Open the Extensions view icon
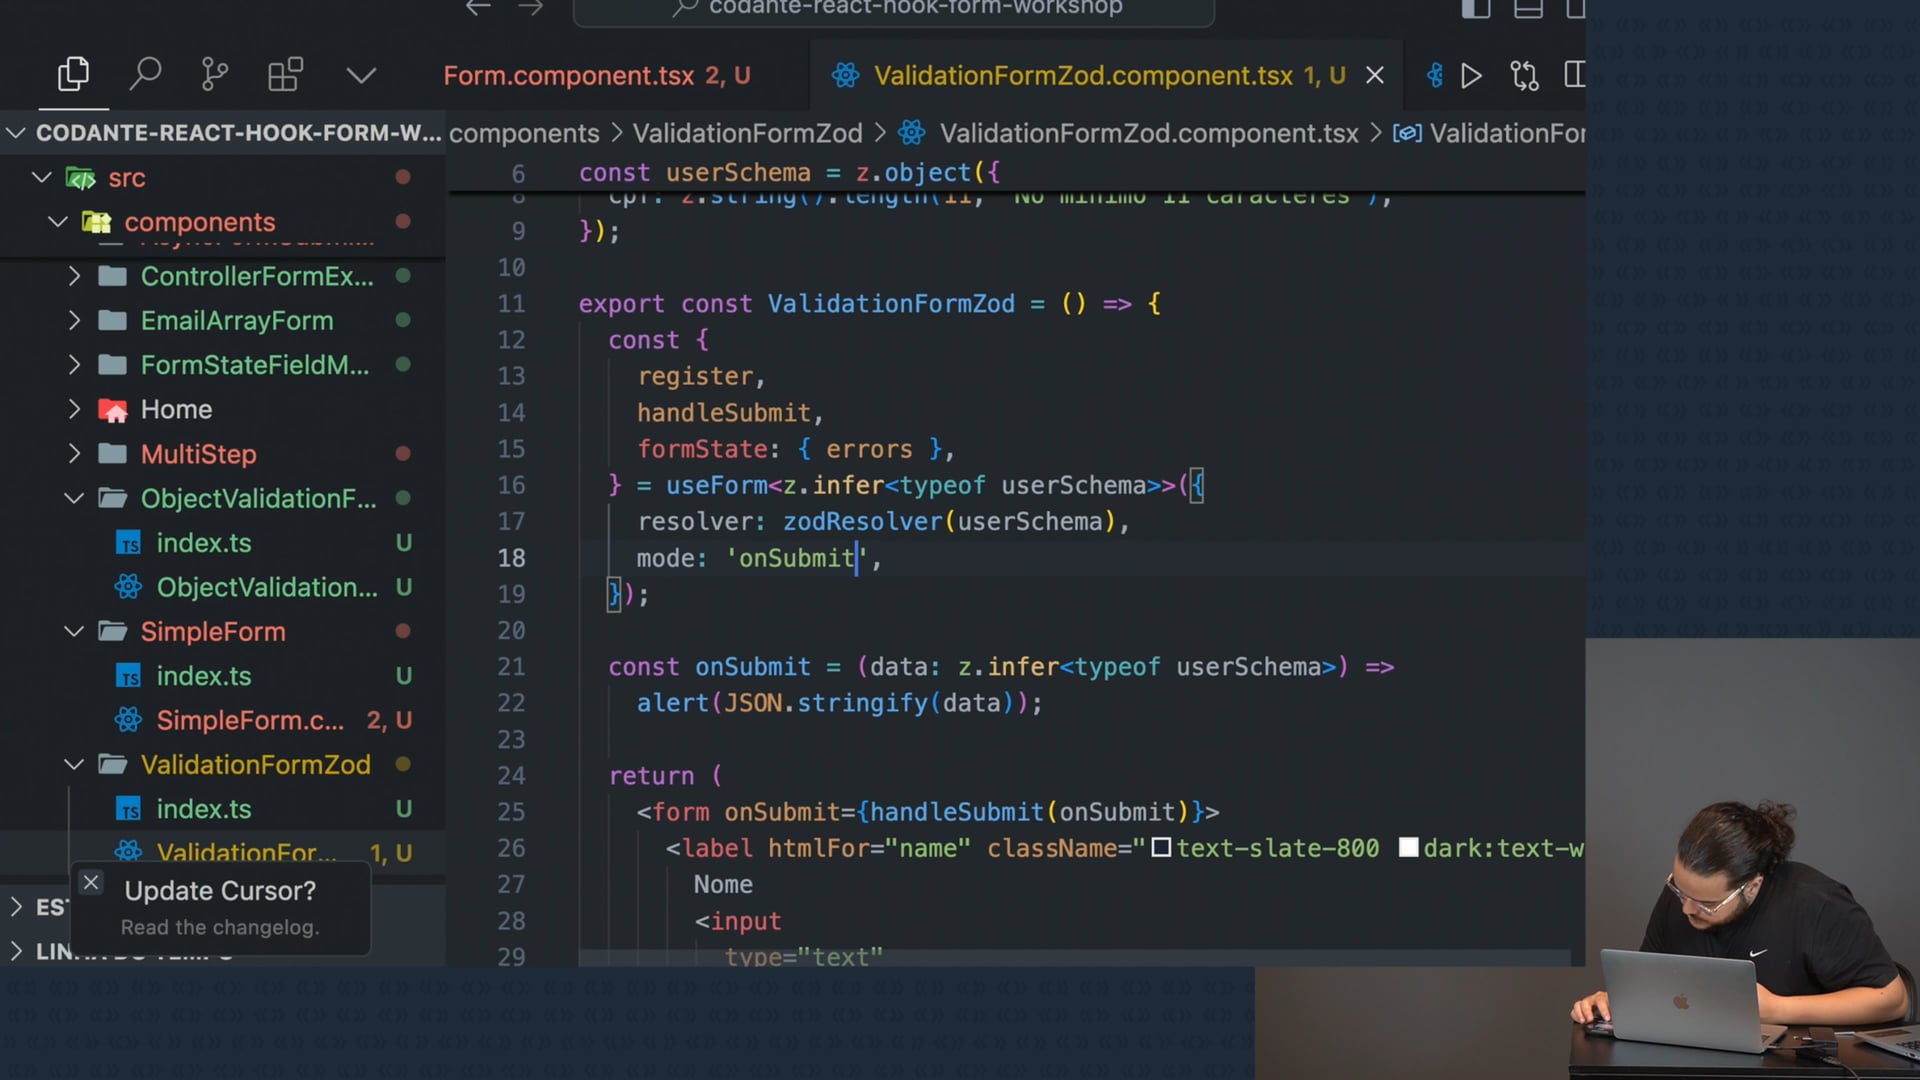The width and height of the screenshot is (1920, 1080). pyautogui.click(x=285, y=75)
